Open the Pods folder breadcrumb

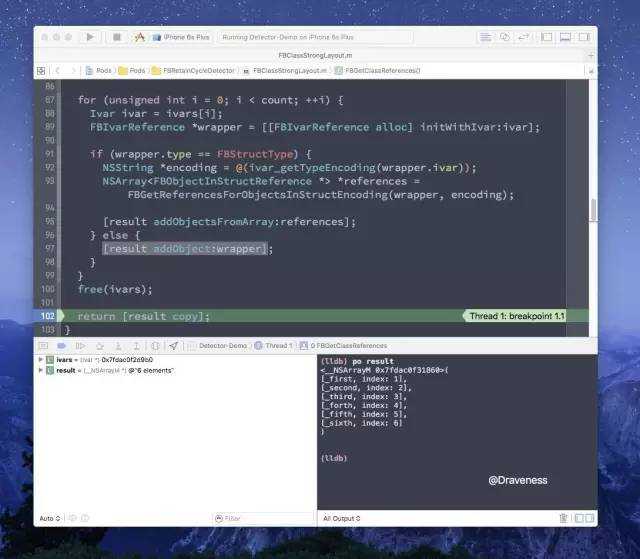coord(132,71)
